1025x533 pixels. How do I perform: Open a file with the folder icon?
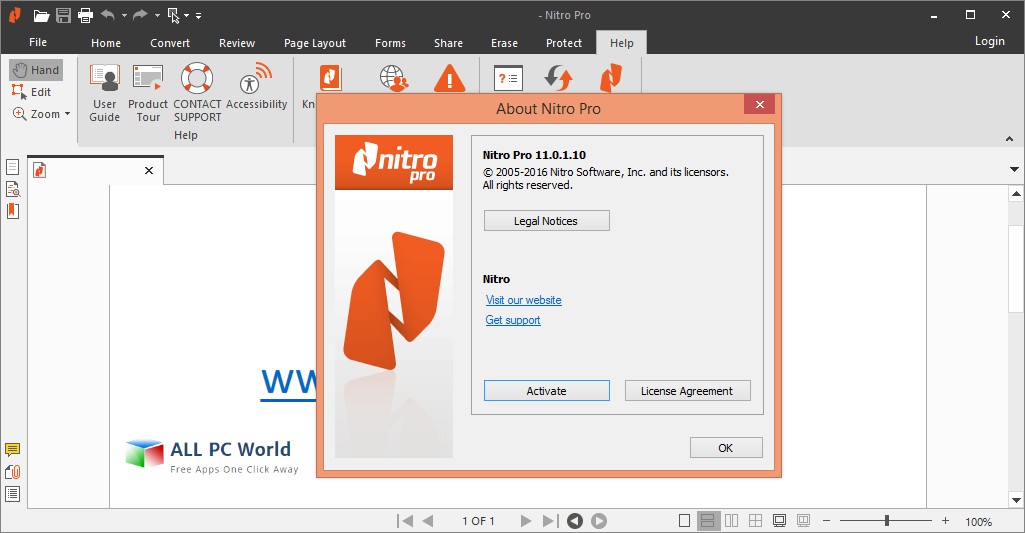[x=41, y=16]
